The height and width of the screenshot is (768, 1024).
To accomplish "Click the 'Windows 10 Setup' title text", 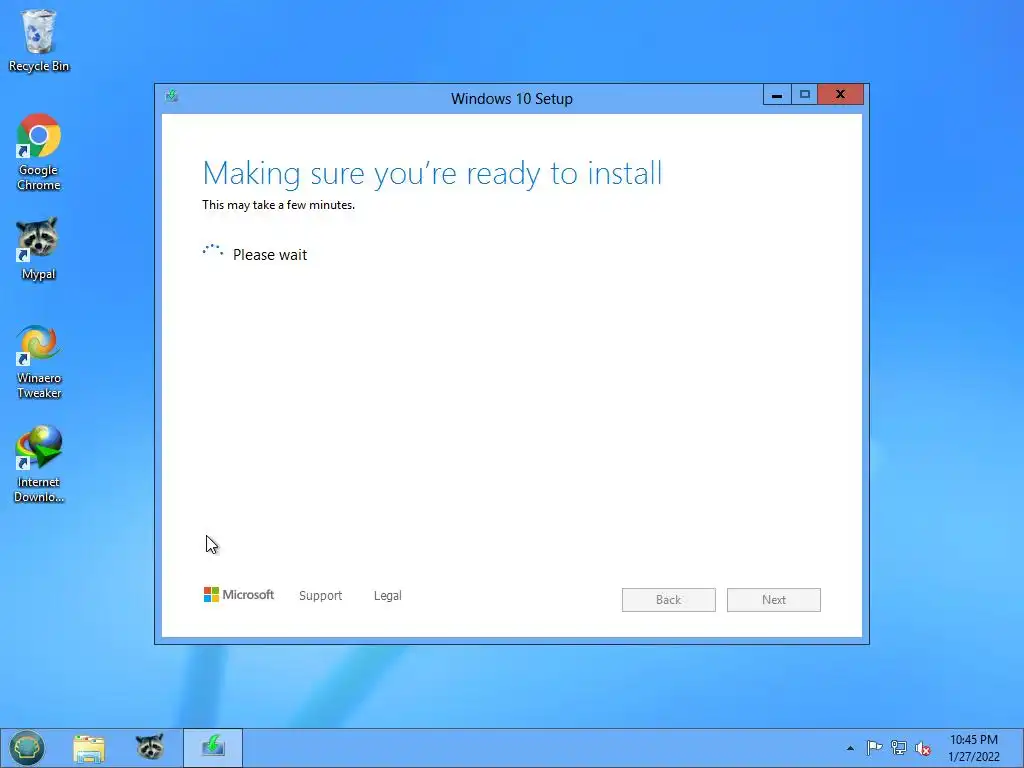I will (x=511, y=99).
